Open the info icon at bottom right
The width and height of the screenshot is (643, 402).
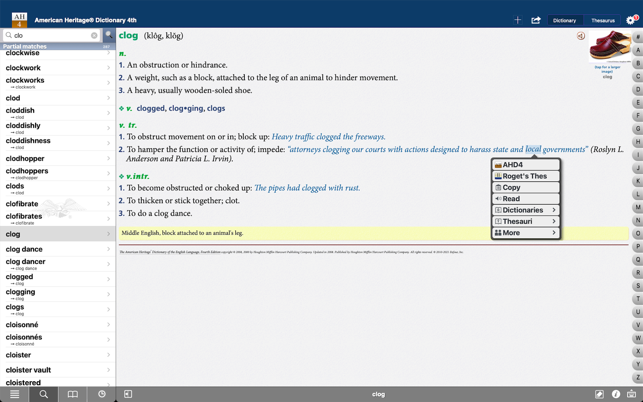click(616, 394)
